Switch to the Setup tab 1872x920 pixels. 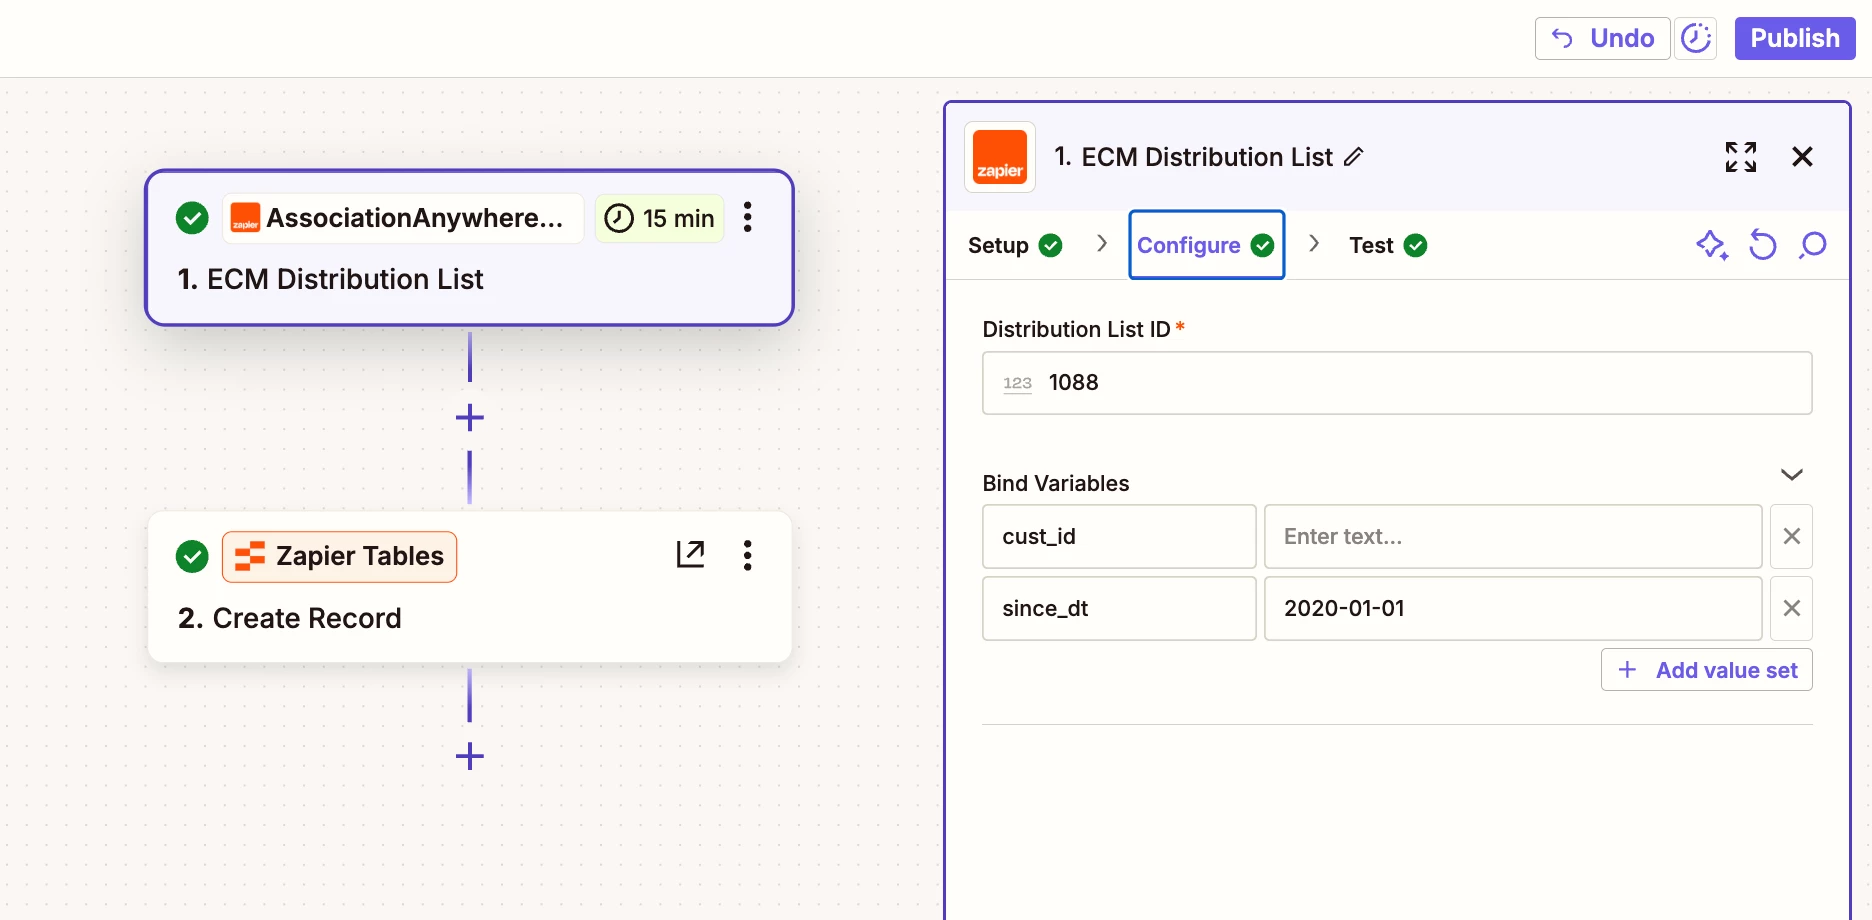pyautogui.click(x=1015, y=245)
